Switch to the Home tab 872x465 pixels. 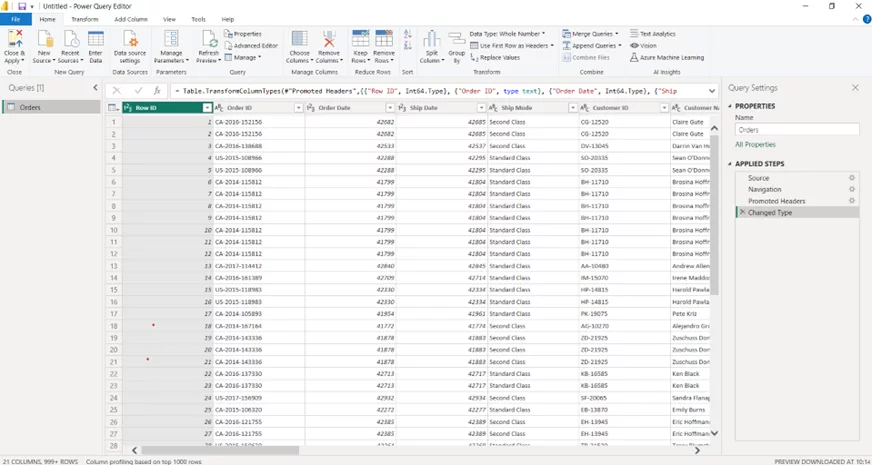(47, 19)
